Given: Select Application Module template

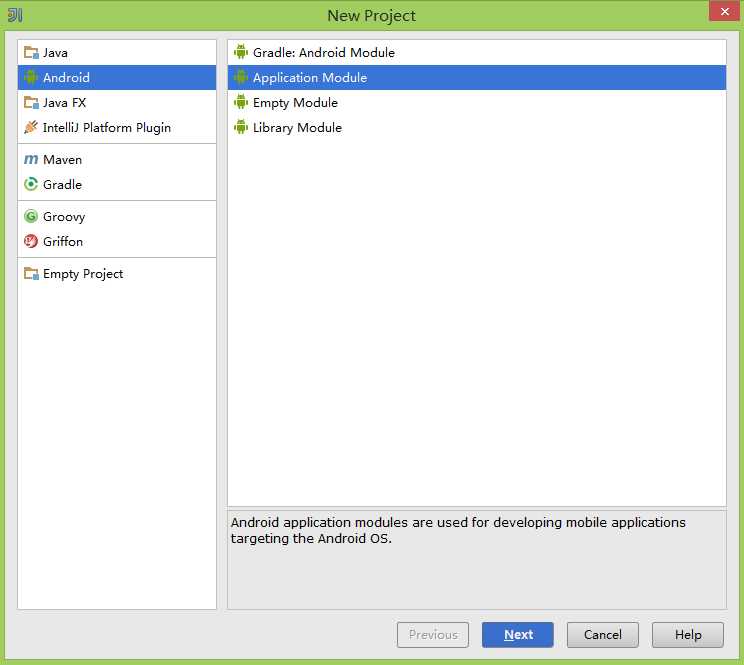Looking at the screenshot, I should point(477,77).
